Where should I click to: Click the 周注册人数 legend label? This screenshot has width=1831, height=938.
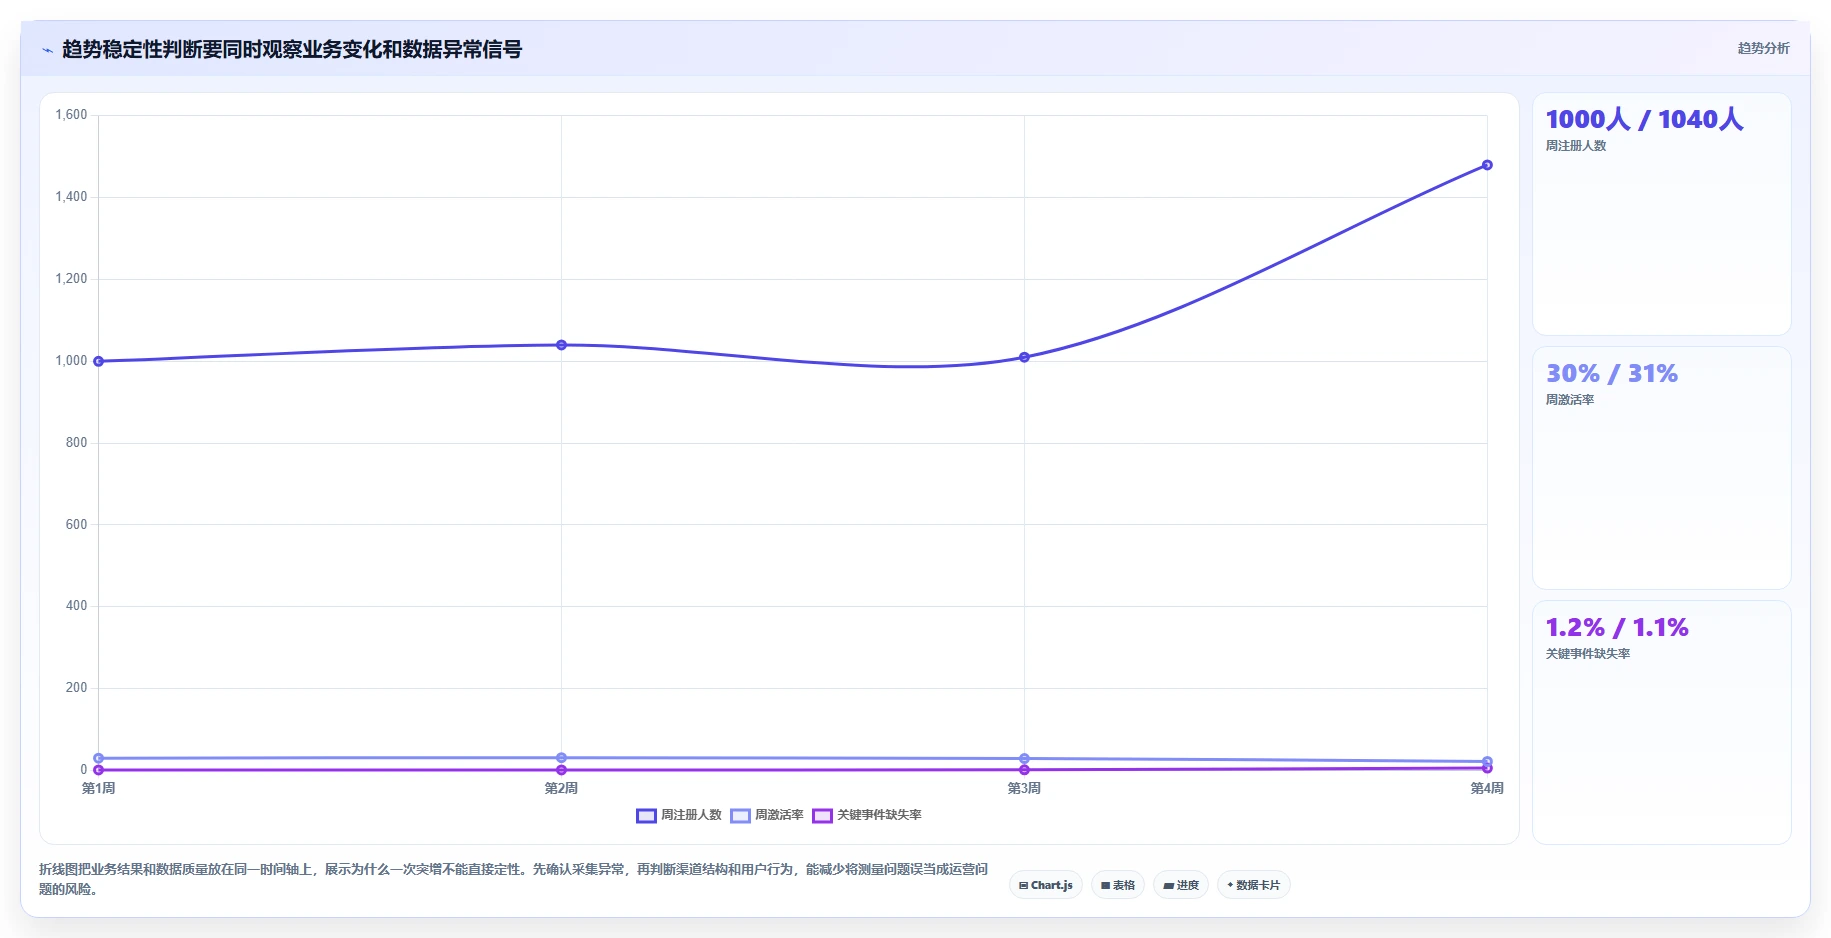click(x=691, y=815)
